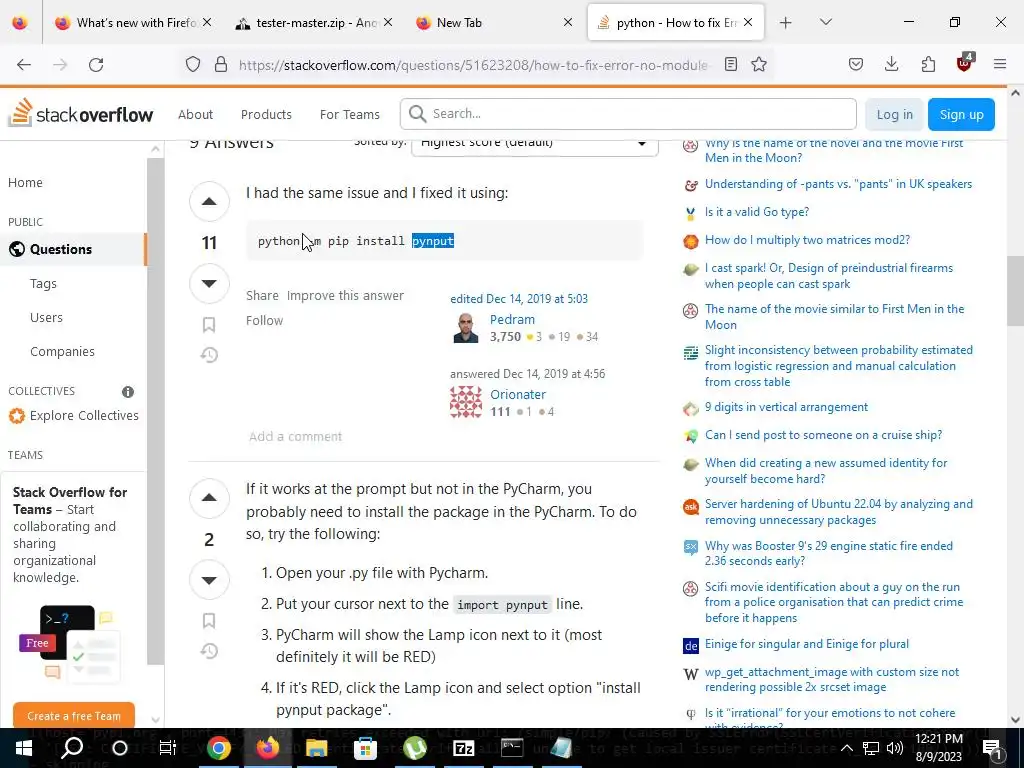Toggle reader view in address bar
The width and height of the screenshot is (1024, 768).
click(x=731, y=64)
